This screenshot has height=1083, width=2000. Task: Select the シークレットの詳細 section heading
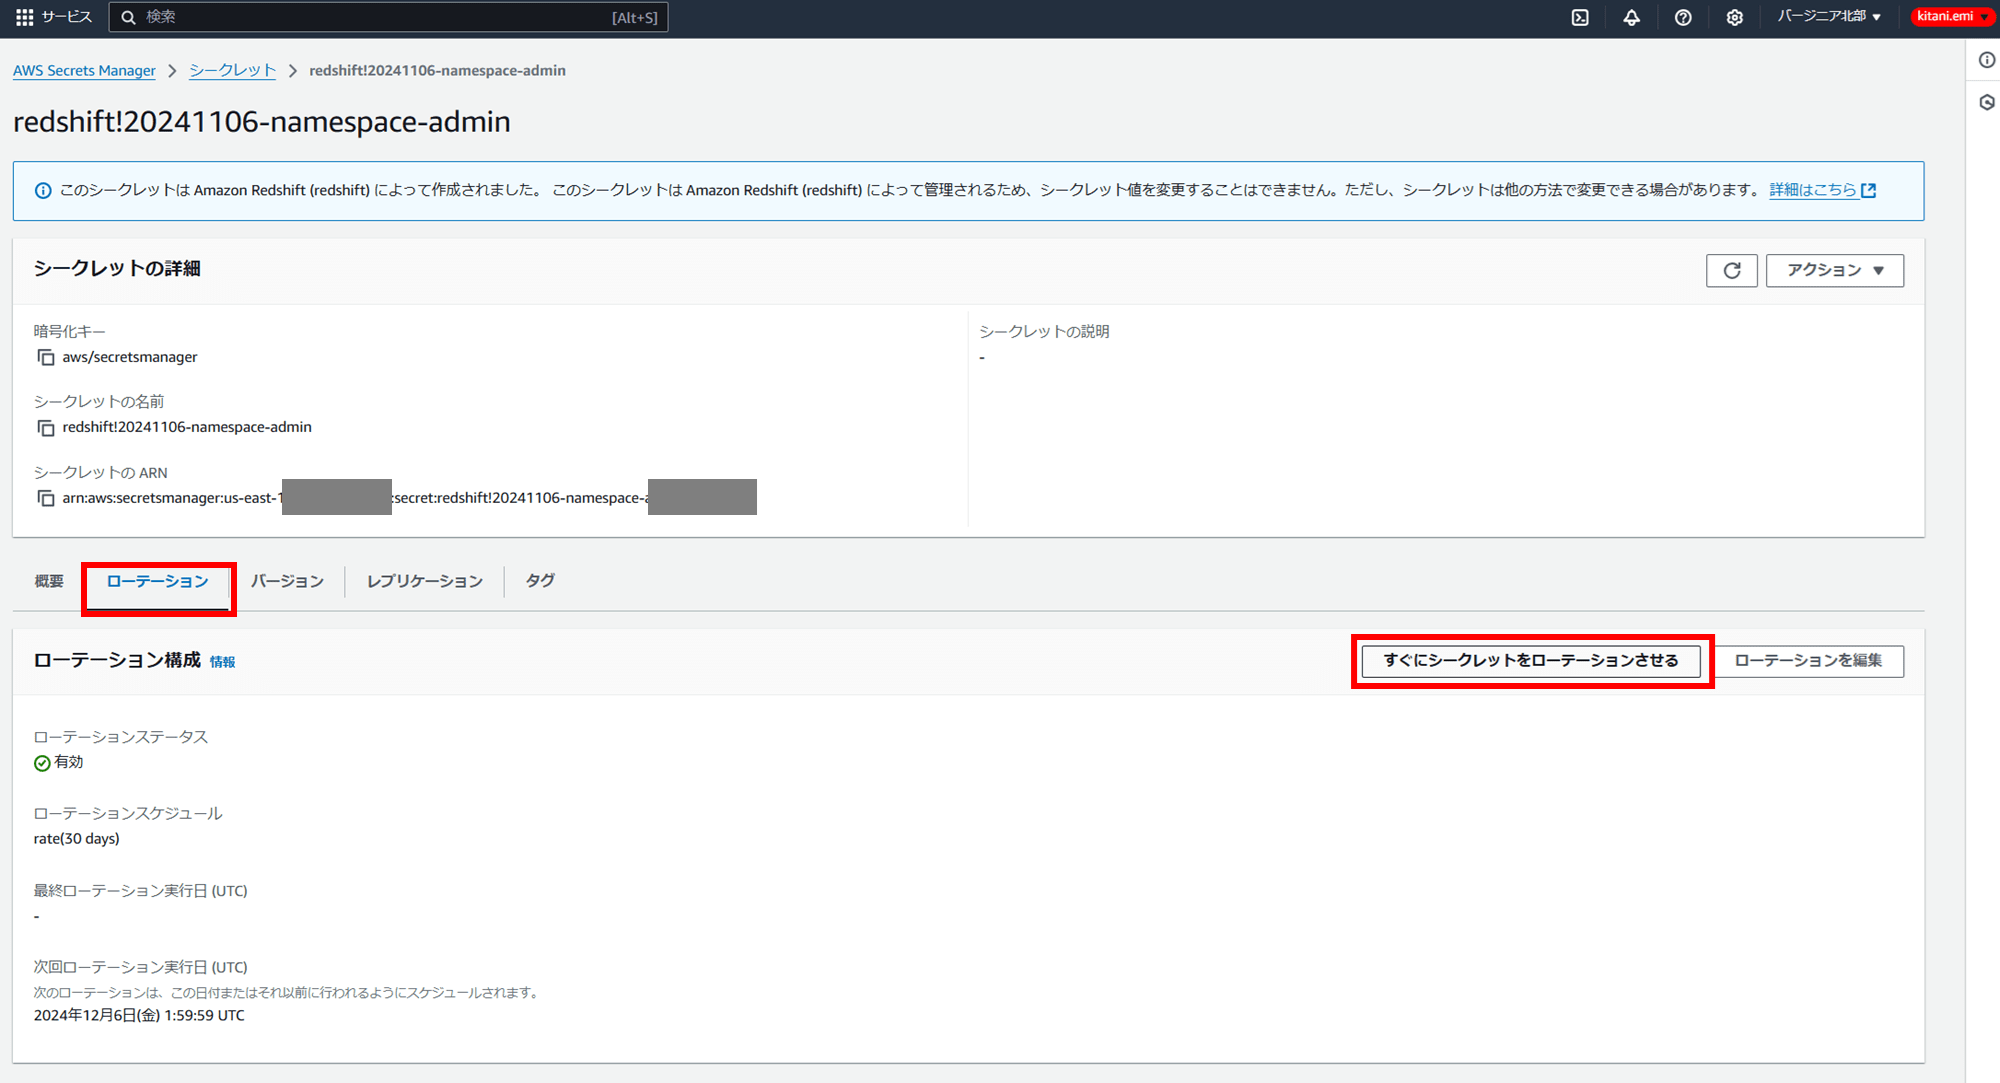(117, 268)
